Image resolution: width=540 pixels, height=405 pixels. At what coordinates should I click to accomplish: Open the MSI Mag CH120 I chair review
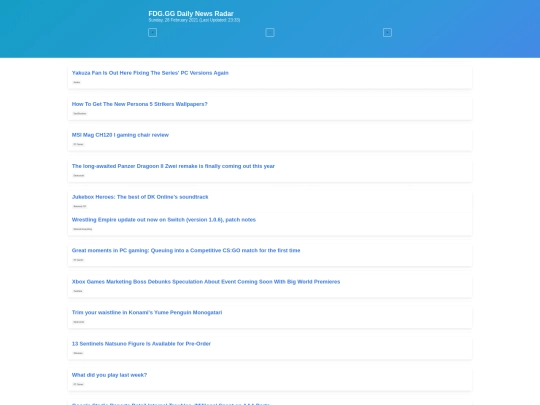pyautogui.click(x=120, y=135)
